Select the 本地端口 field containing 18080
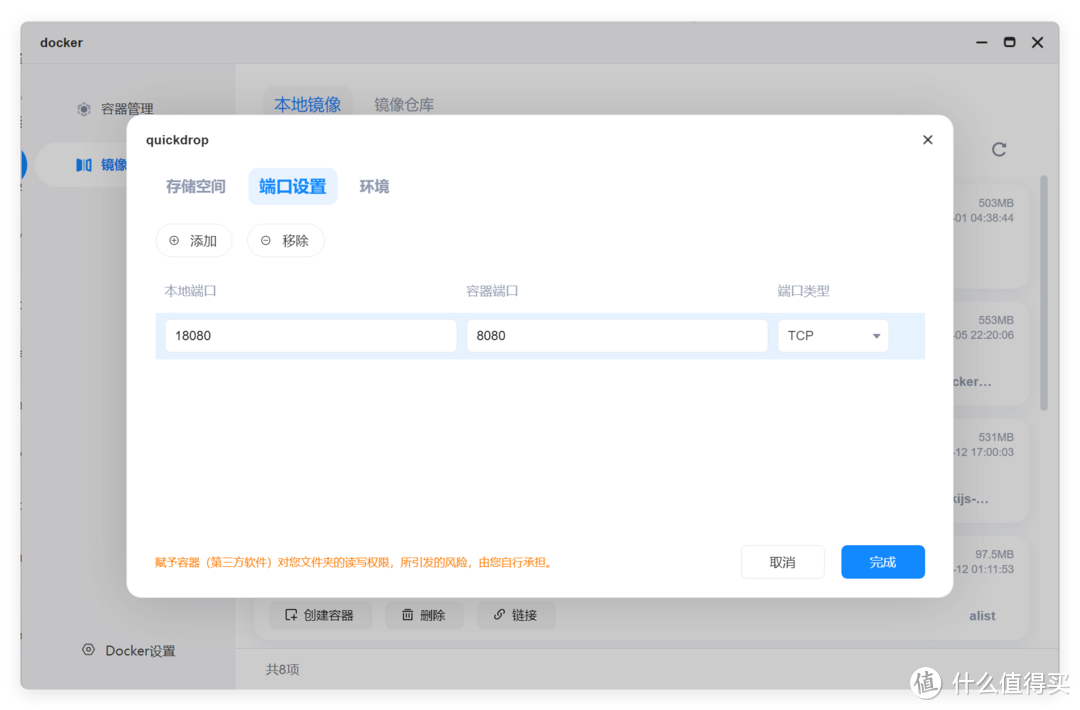The width and height of the screenshot is (1080, 710). click(x=310, y=335)
